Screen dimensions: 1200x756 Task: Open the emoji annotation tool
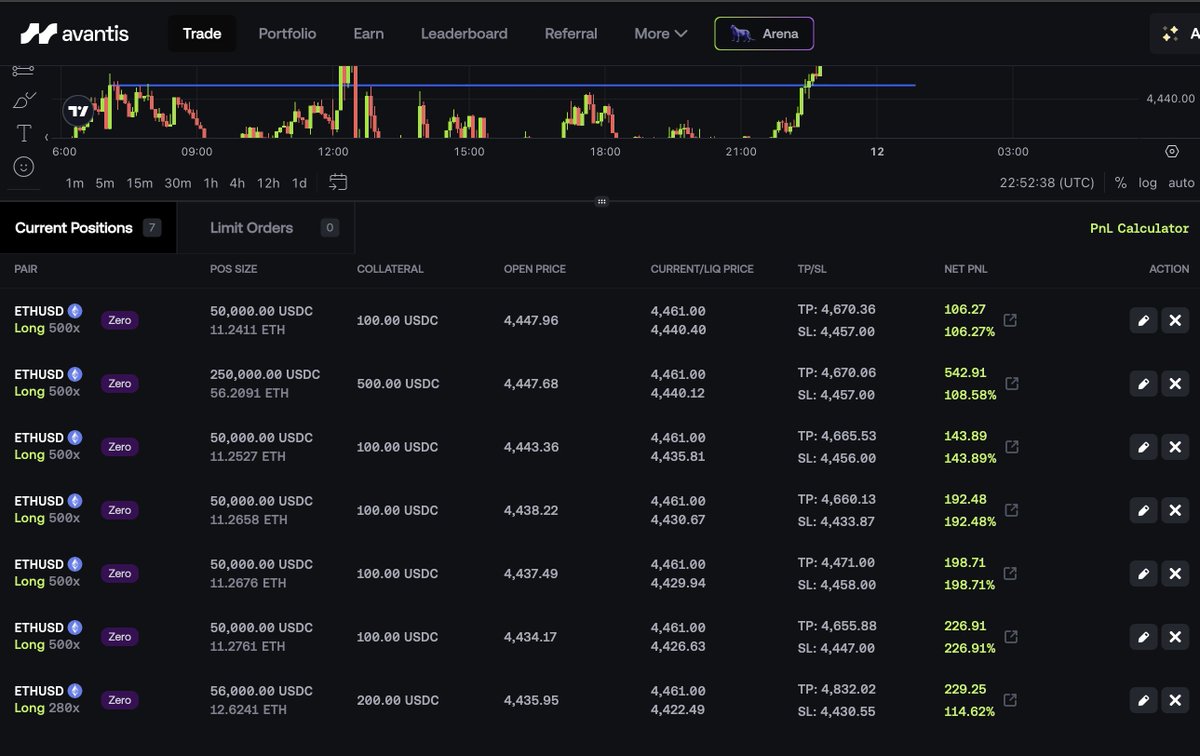[23, 167]
